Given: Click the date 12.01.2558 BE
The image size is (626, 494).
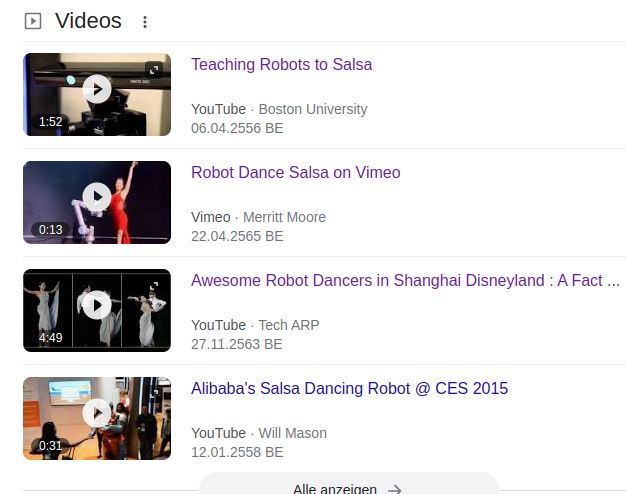Looking at the screenshot, I should [237, 452].
